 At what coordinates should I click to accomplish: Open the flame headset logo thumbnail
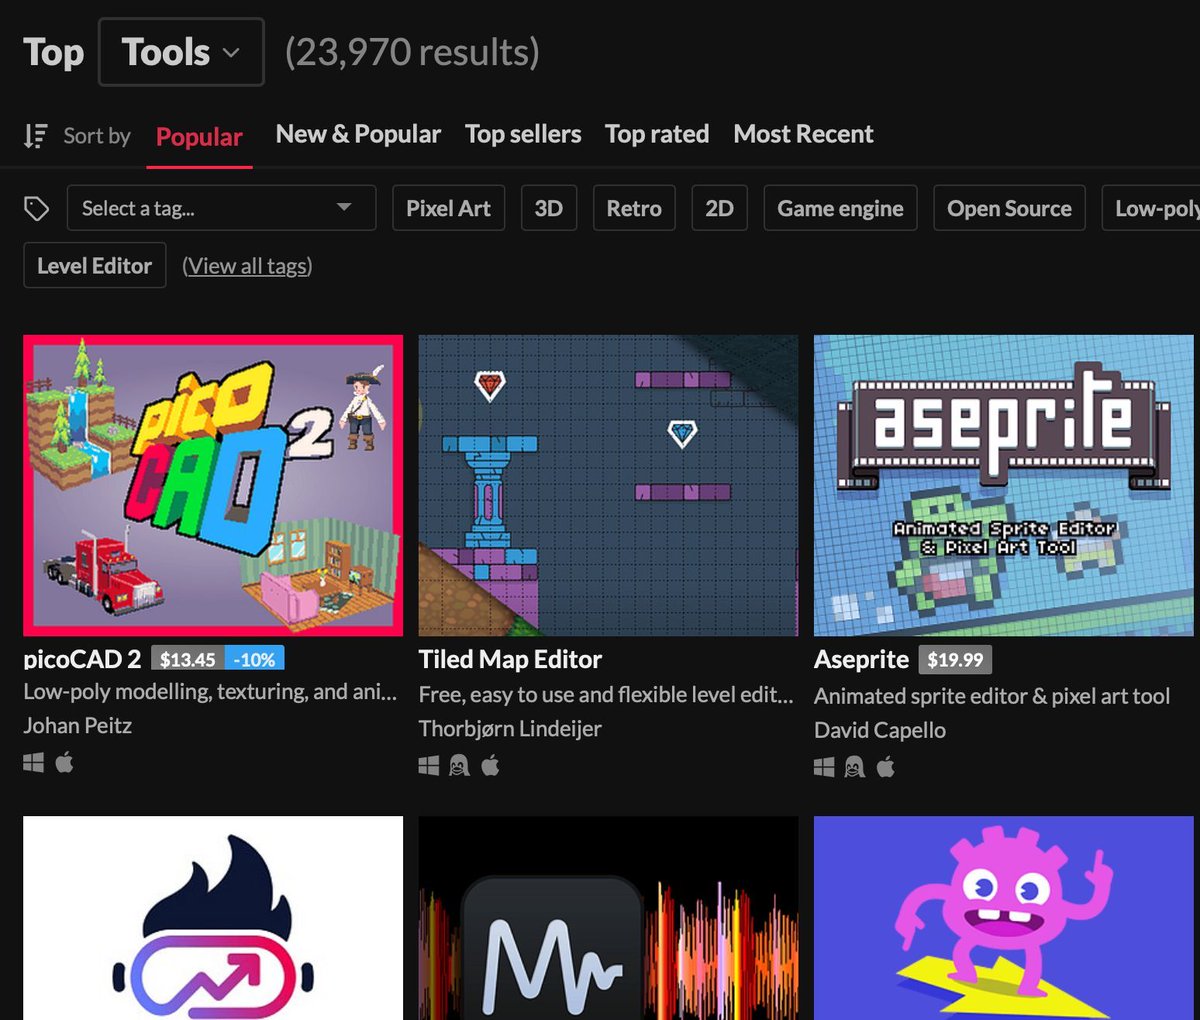coord(213,918)
